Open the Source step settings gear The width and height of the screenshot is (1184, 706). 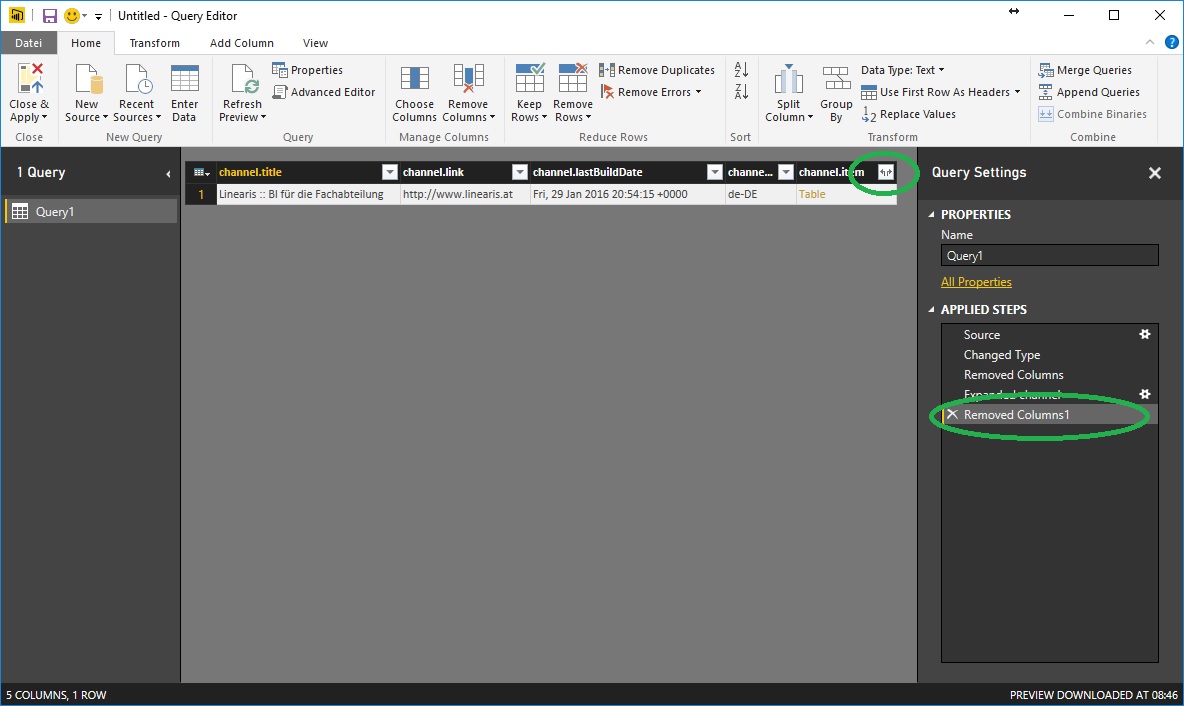pos(1145,335)
